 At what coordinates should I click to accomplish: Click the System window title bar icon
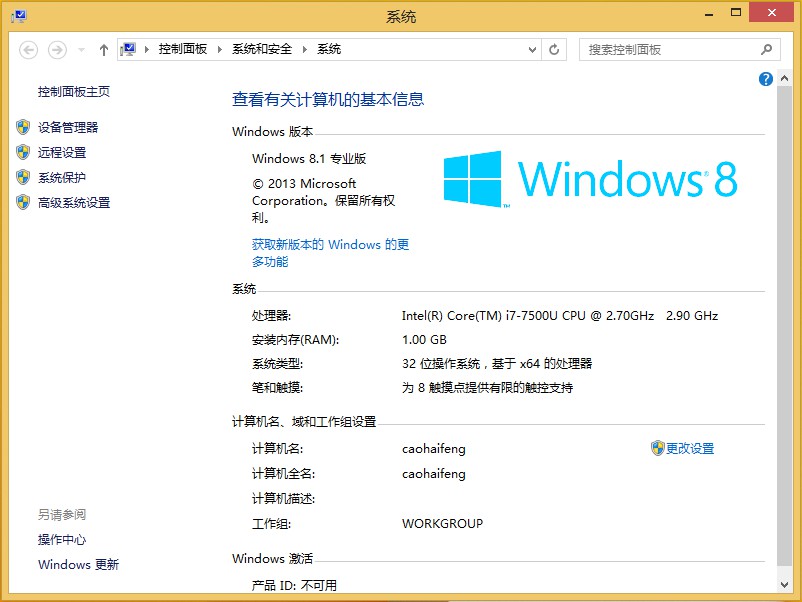click(19, 16)
